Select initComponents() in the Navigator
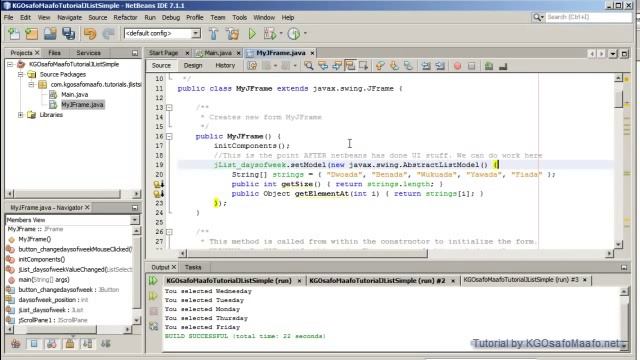The image size is (640, 360). 41,260
